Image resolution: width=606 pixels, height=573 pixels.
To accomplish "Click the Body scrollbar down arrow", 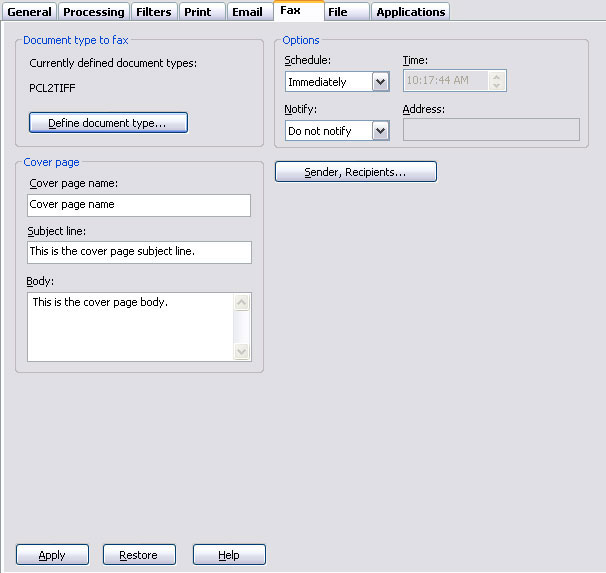I will pos(241,352).
